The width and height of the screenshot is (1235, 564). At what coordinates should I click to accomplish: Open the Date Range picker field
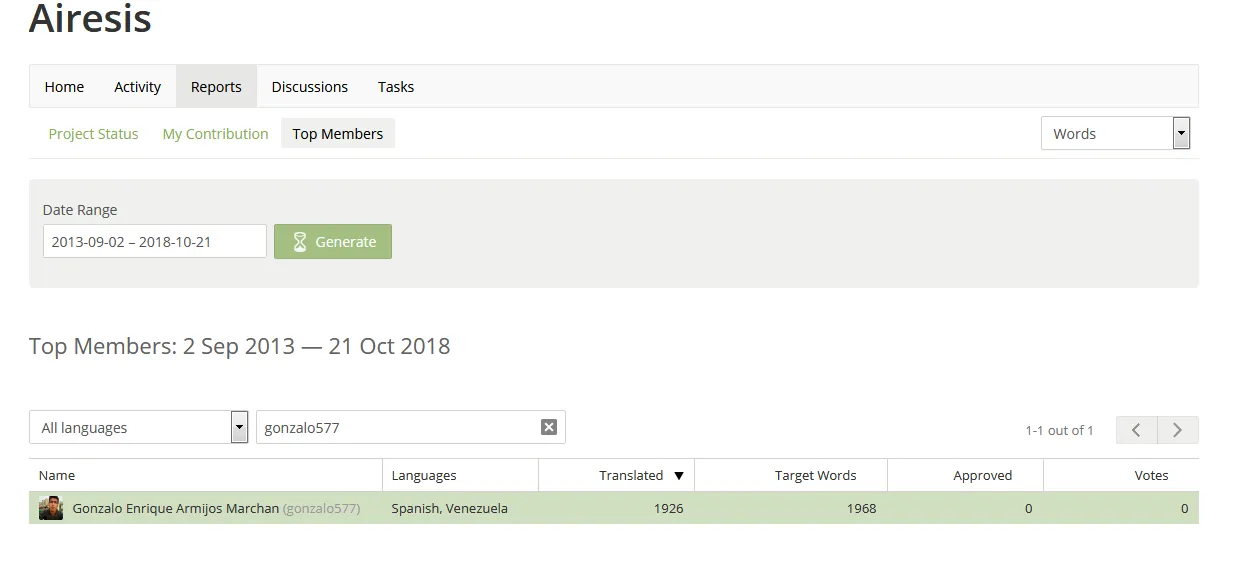(155, 241)
